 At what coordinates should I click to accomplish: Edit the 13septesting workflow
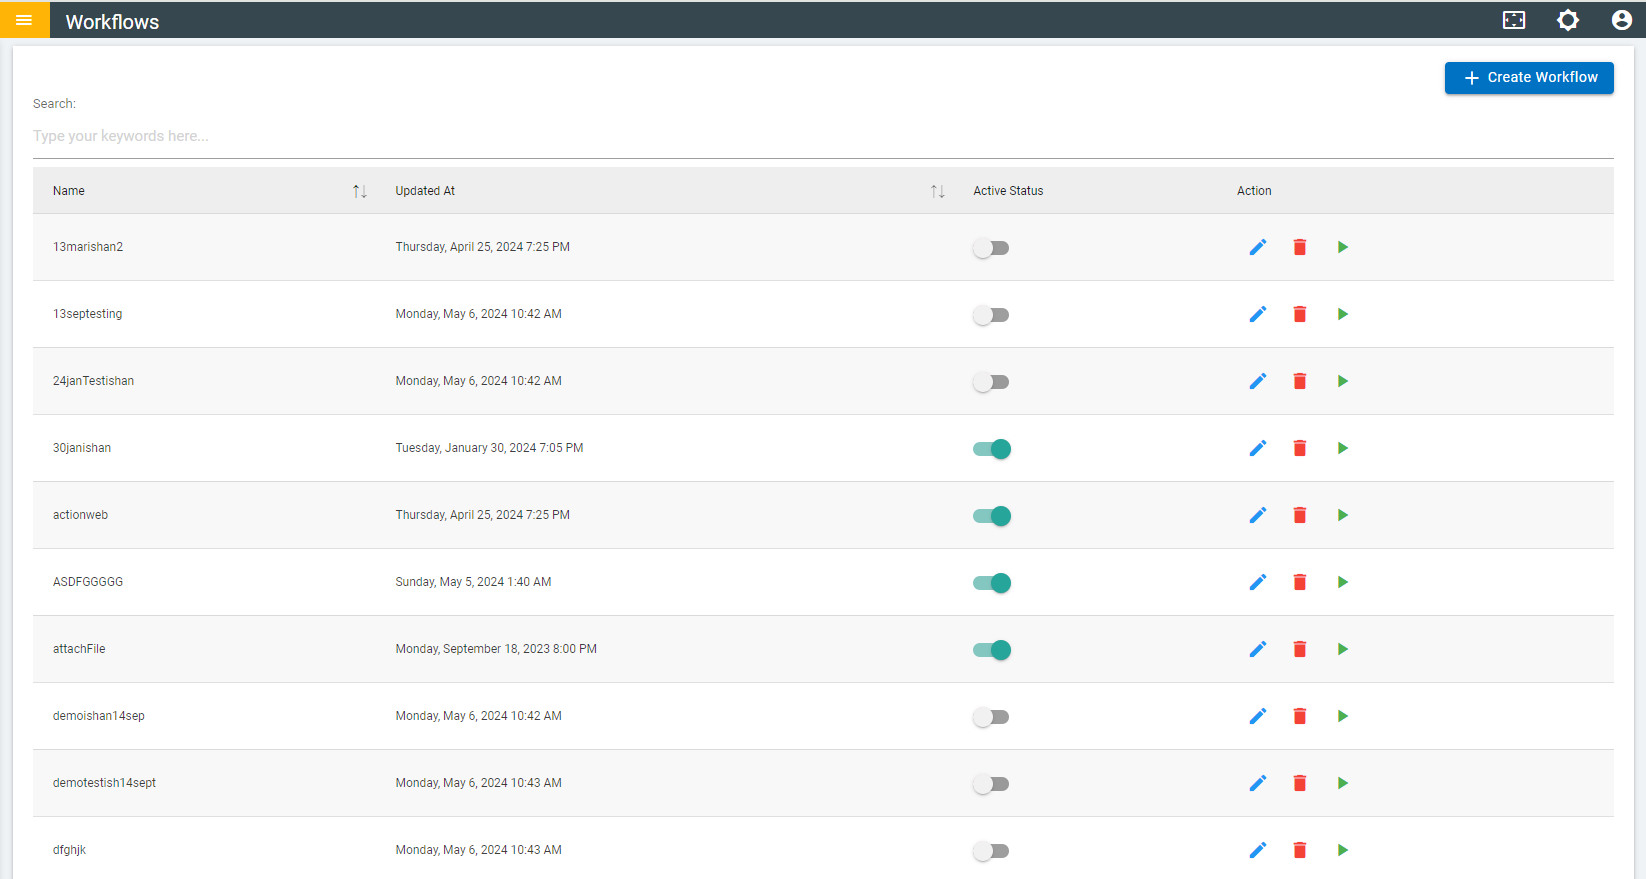(1258, 314)
